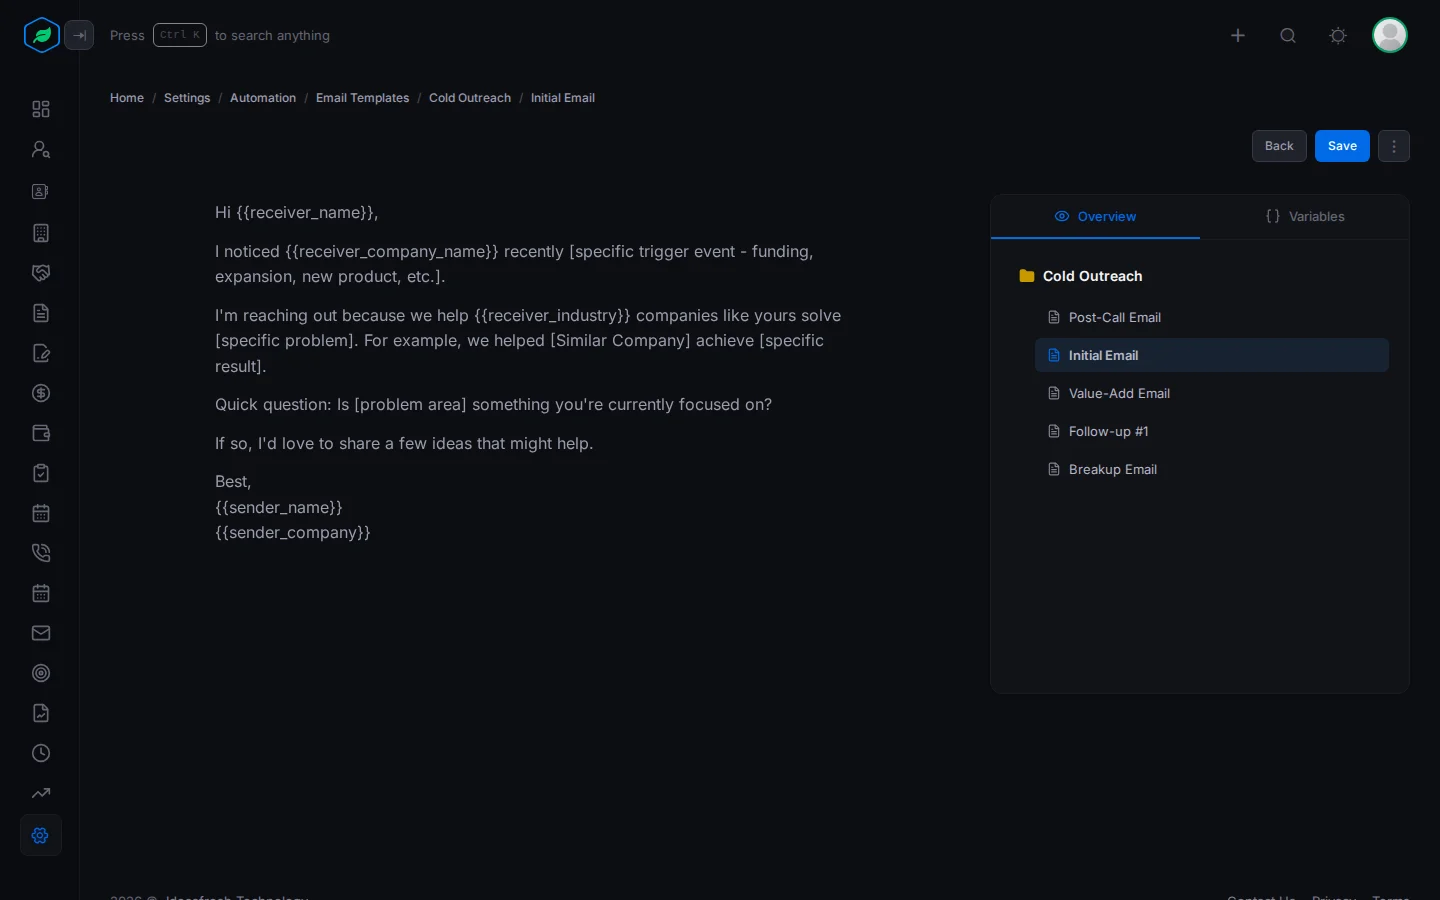
Task: Open the user search icon in sidebar
Action: 41,149
